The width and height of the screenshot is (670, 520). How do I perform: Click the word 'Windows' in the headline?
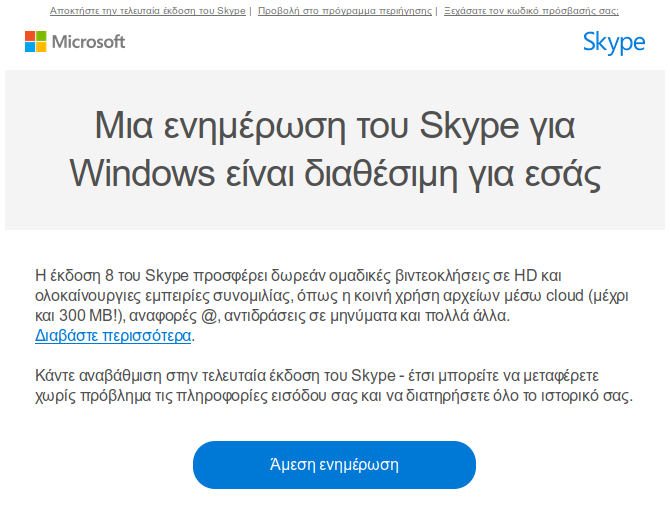click(142, 173)
